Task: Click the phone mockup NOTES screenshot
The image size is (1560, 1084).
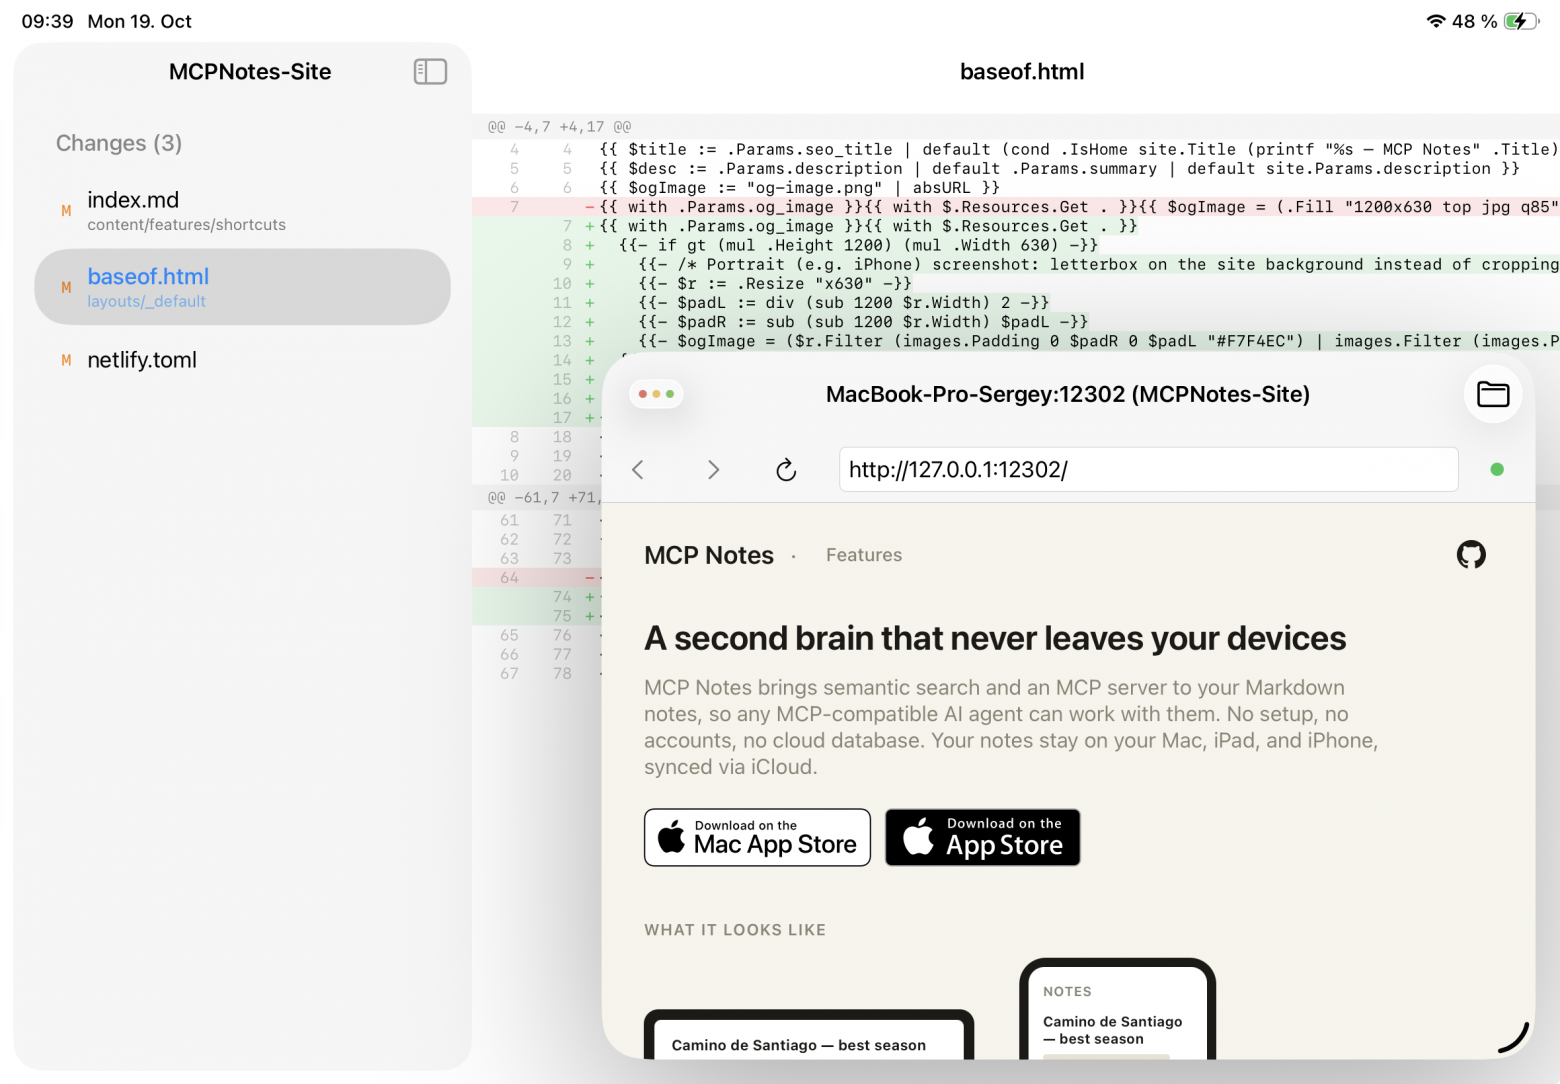Action: coord(1117,1009)
